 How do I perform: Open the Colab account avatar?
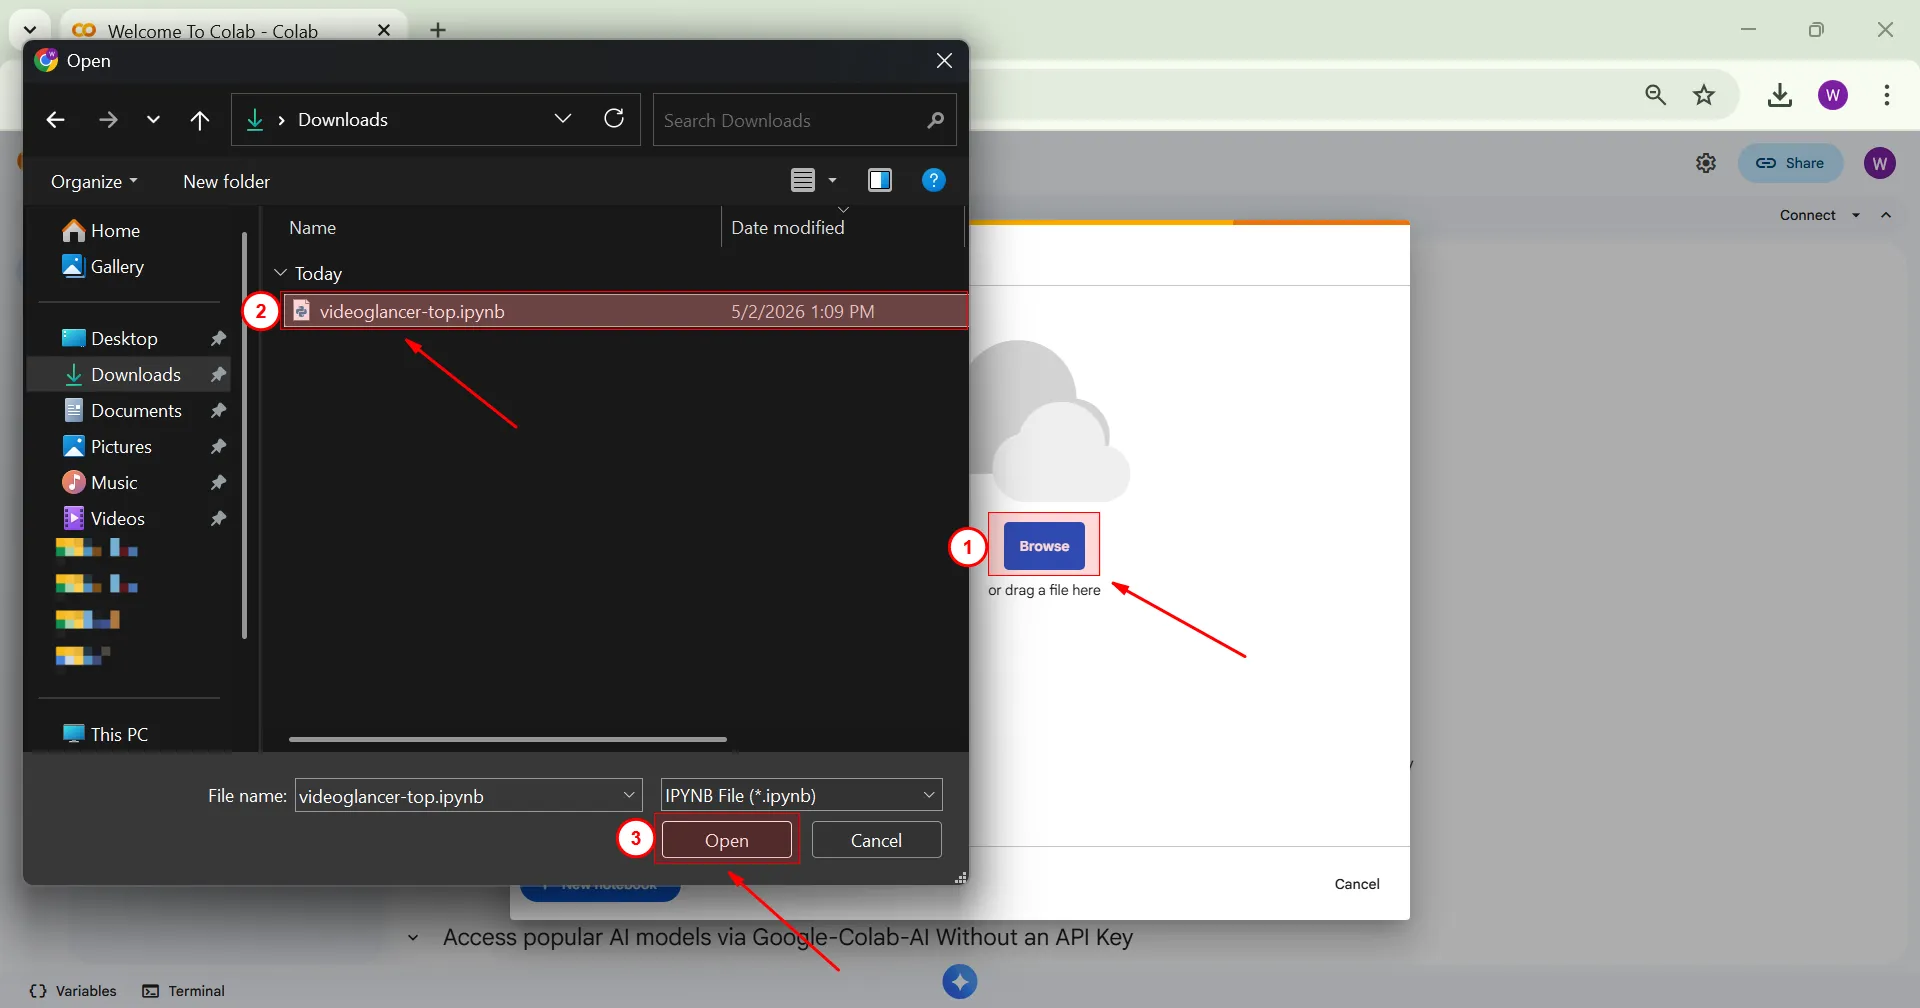(1880, 163)
